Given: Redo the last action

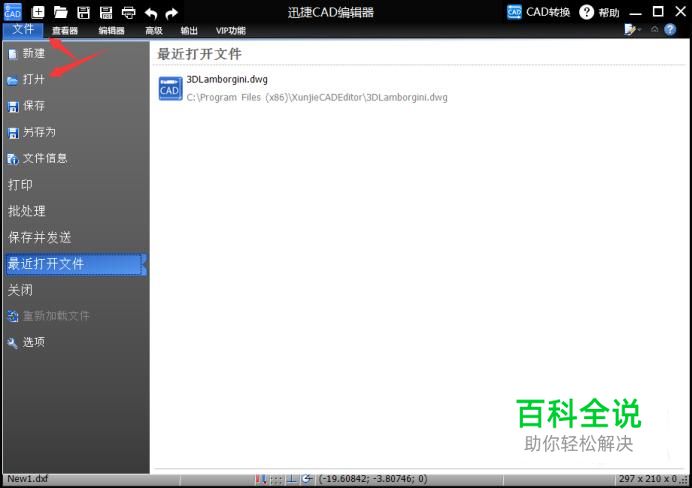Looking at the screenshot, I should click(171, 13).
